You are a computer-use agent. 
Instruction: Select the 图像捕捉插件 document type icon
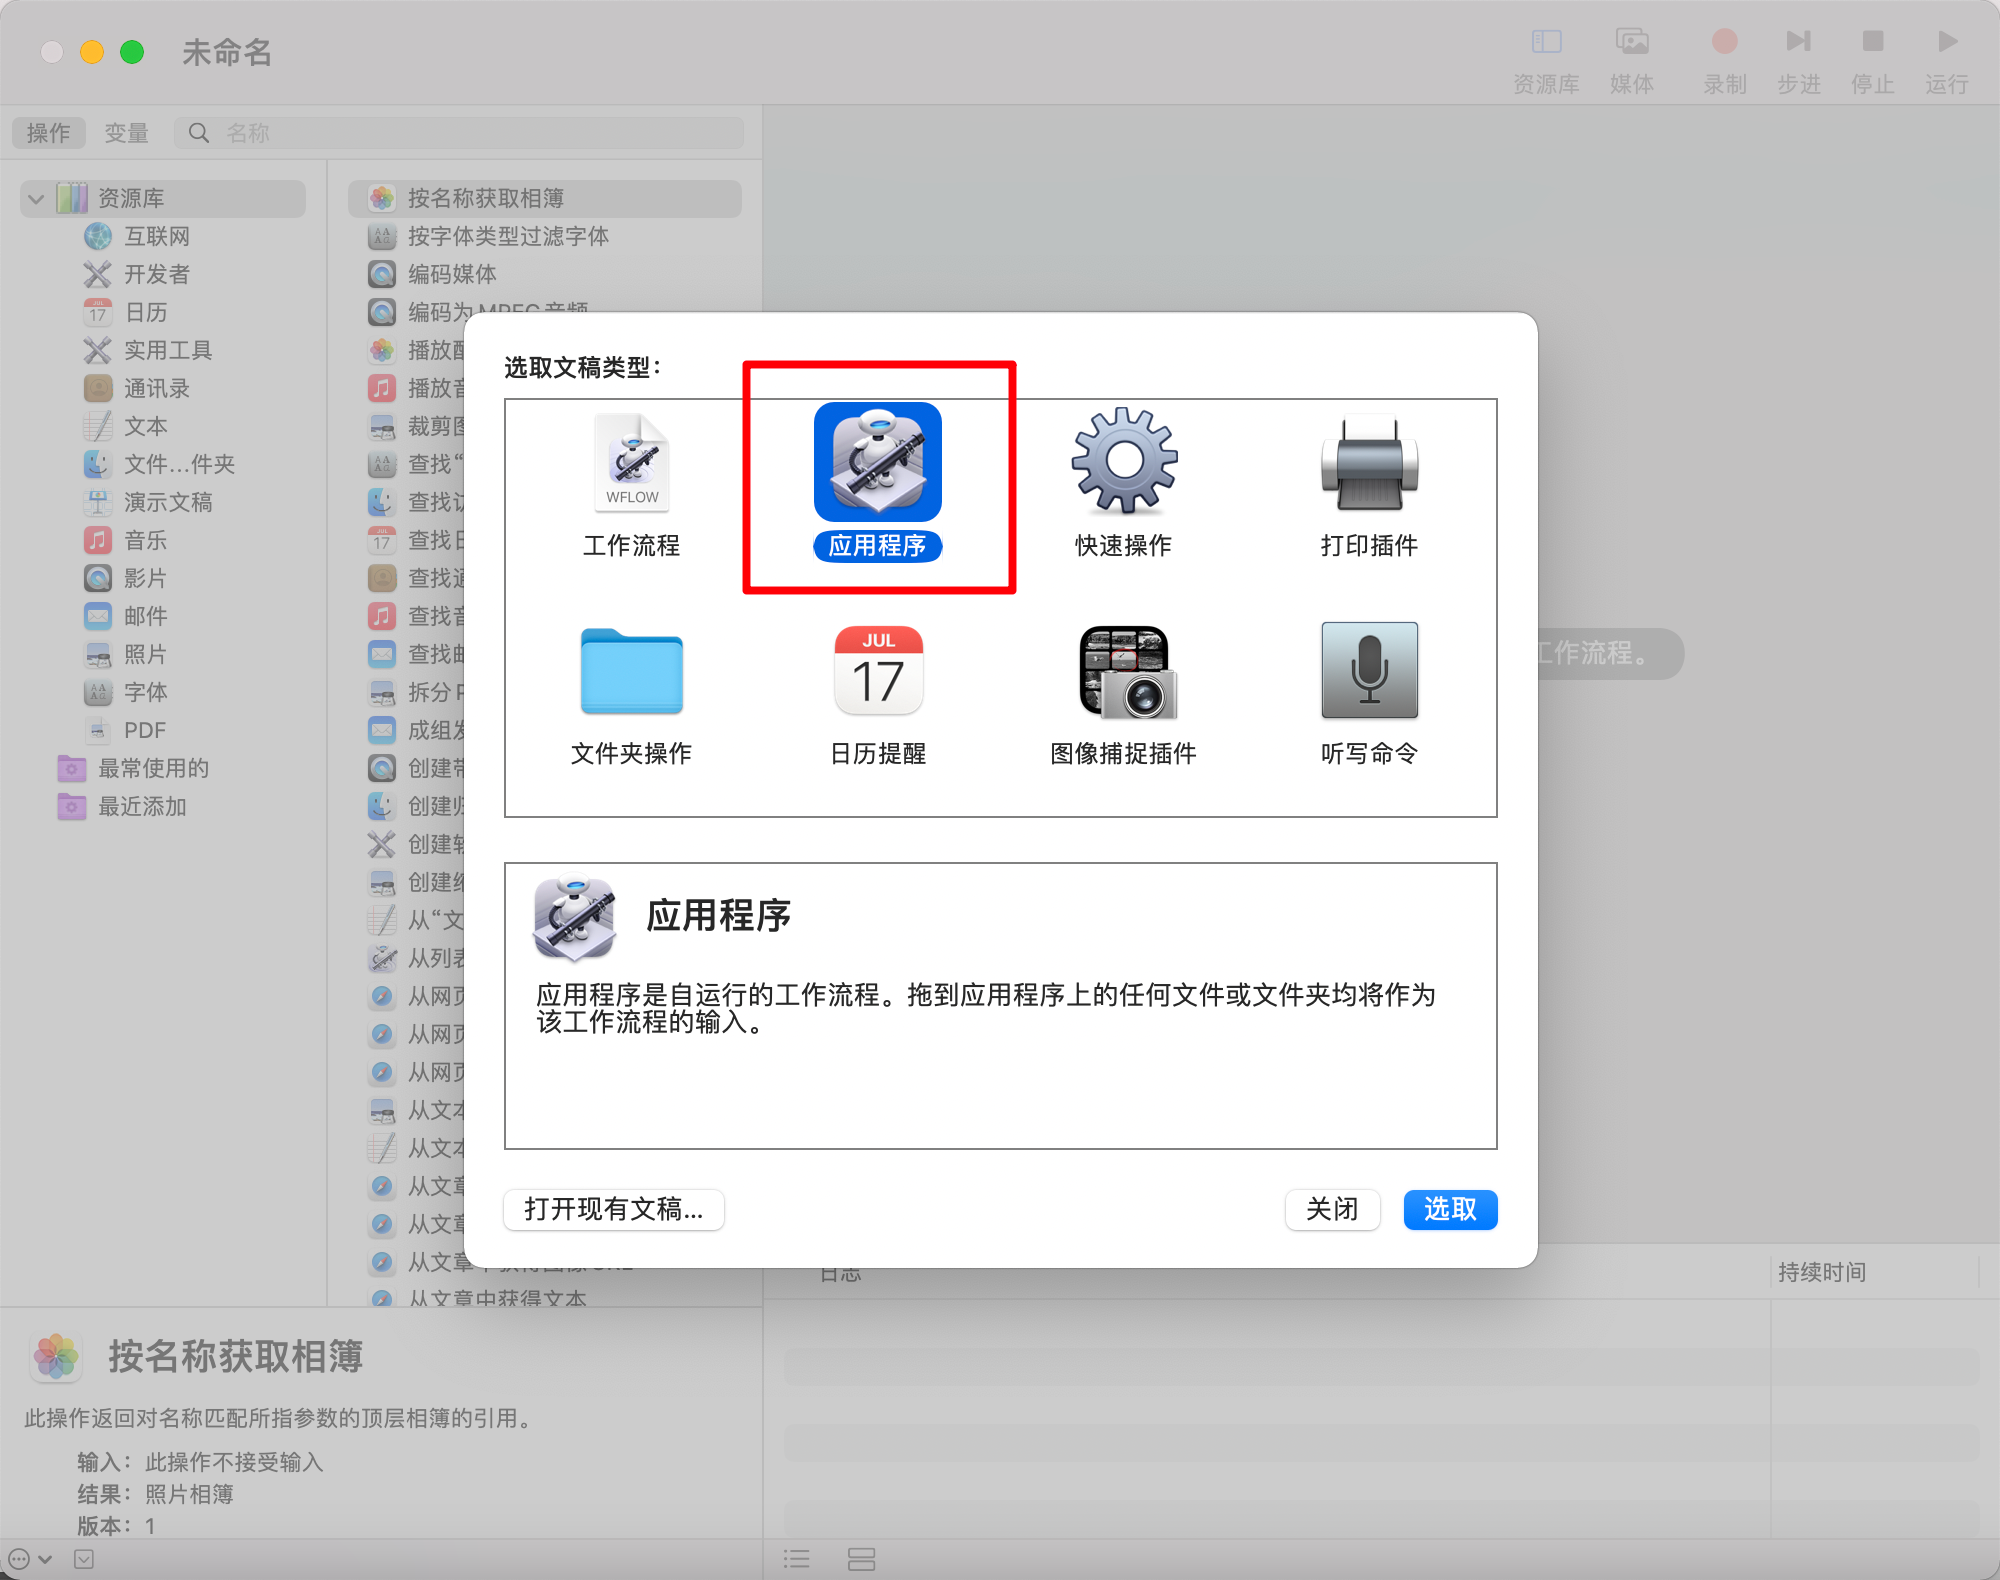pyautogui.click(x=1123, y=672)
